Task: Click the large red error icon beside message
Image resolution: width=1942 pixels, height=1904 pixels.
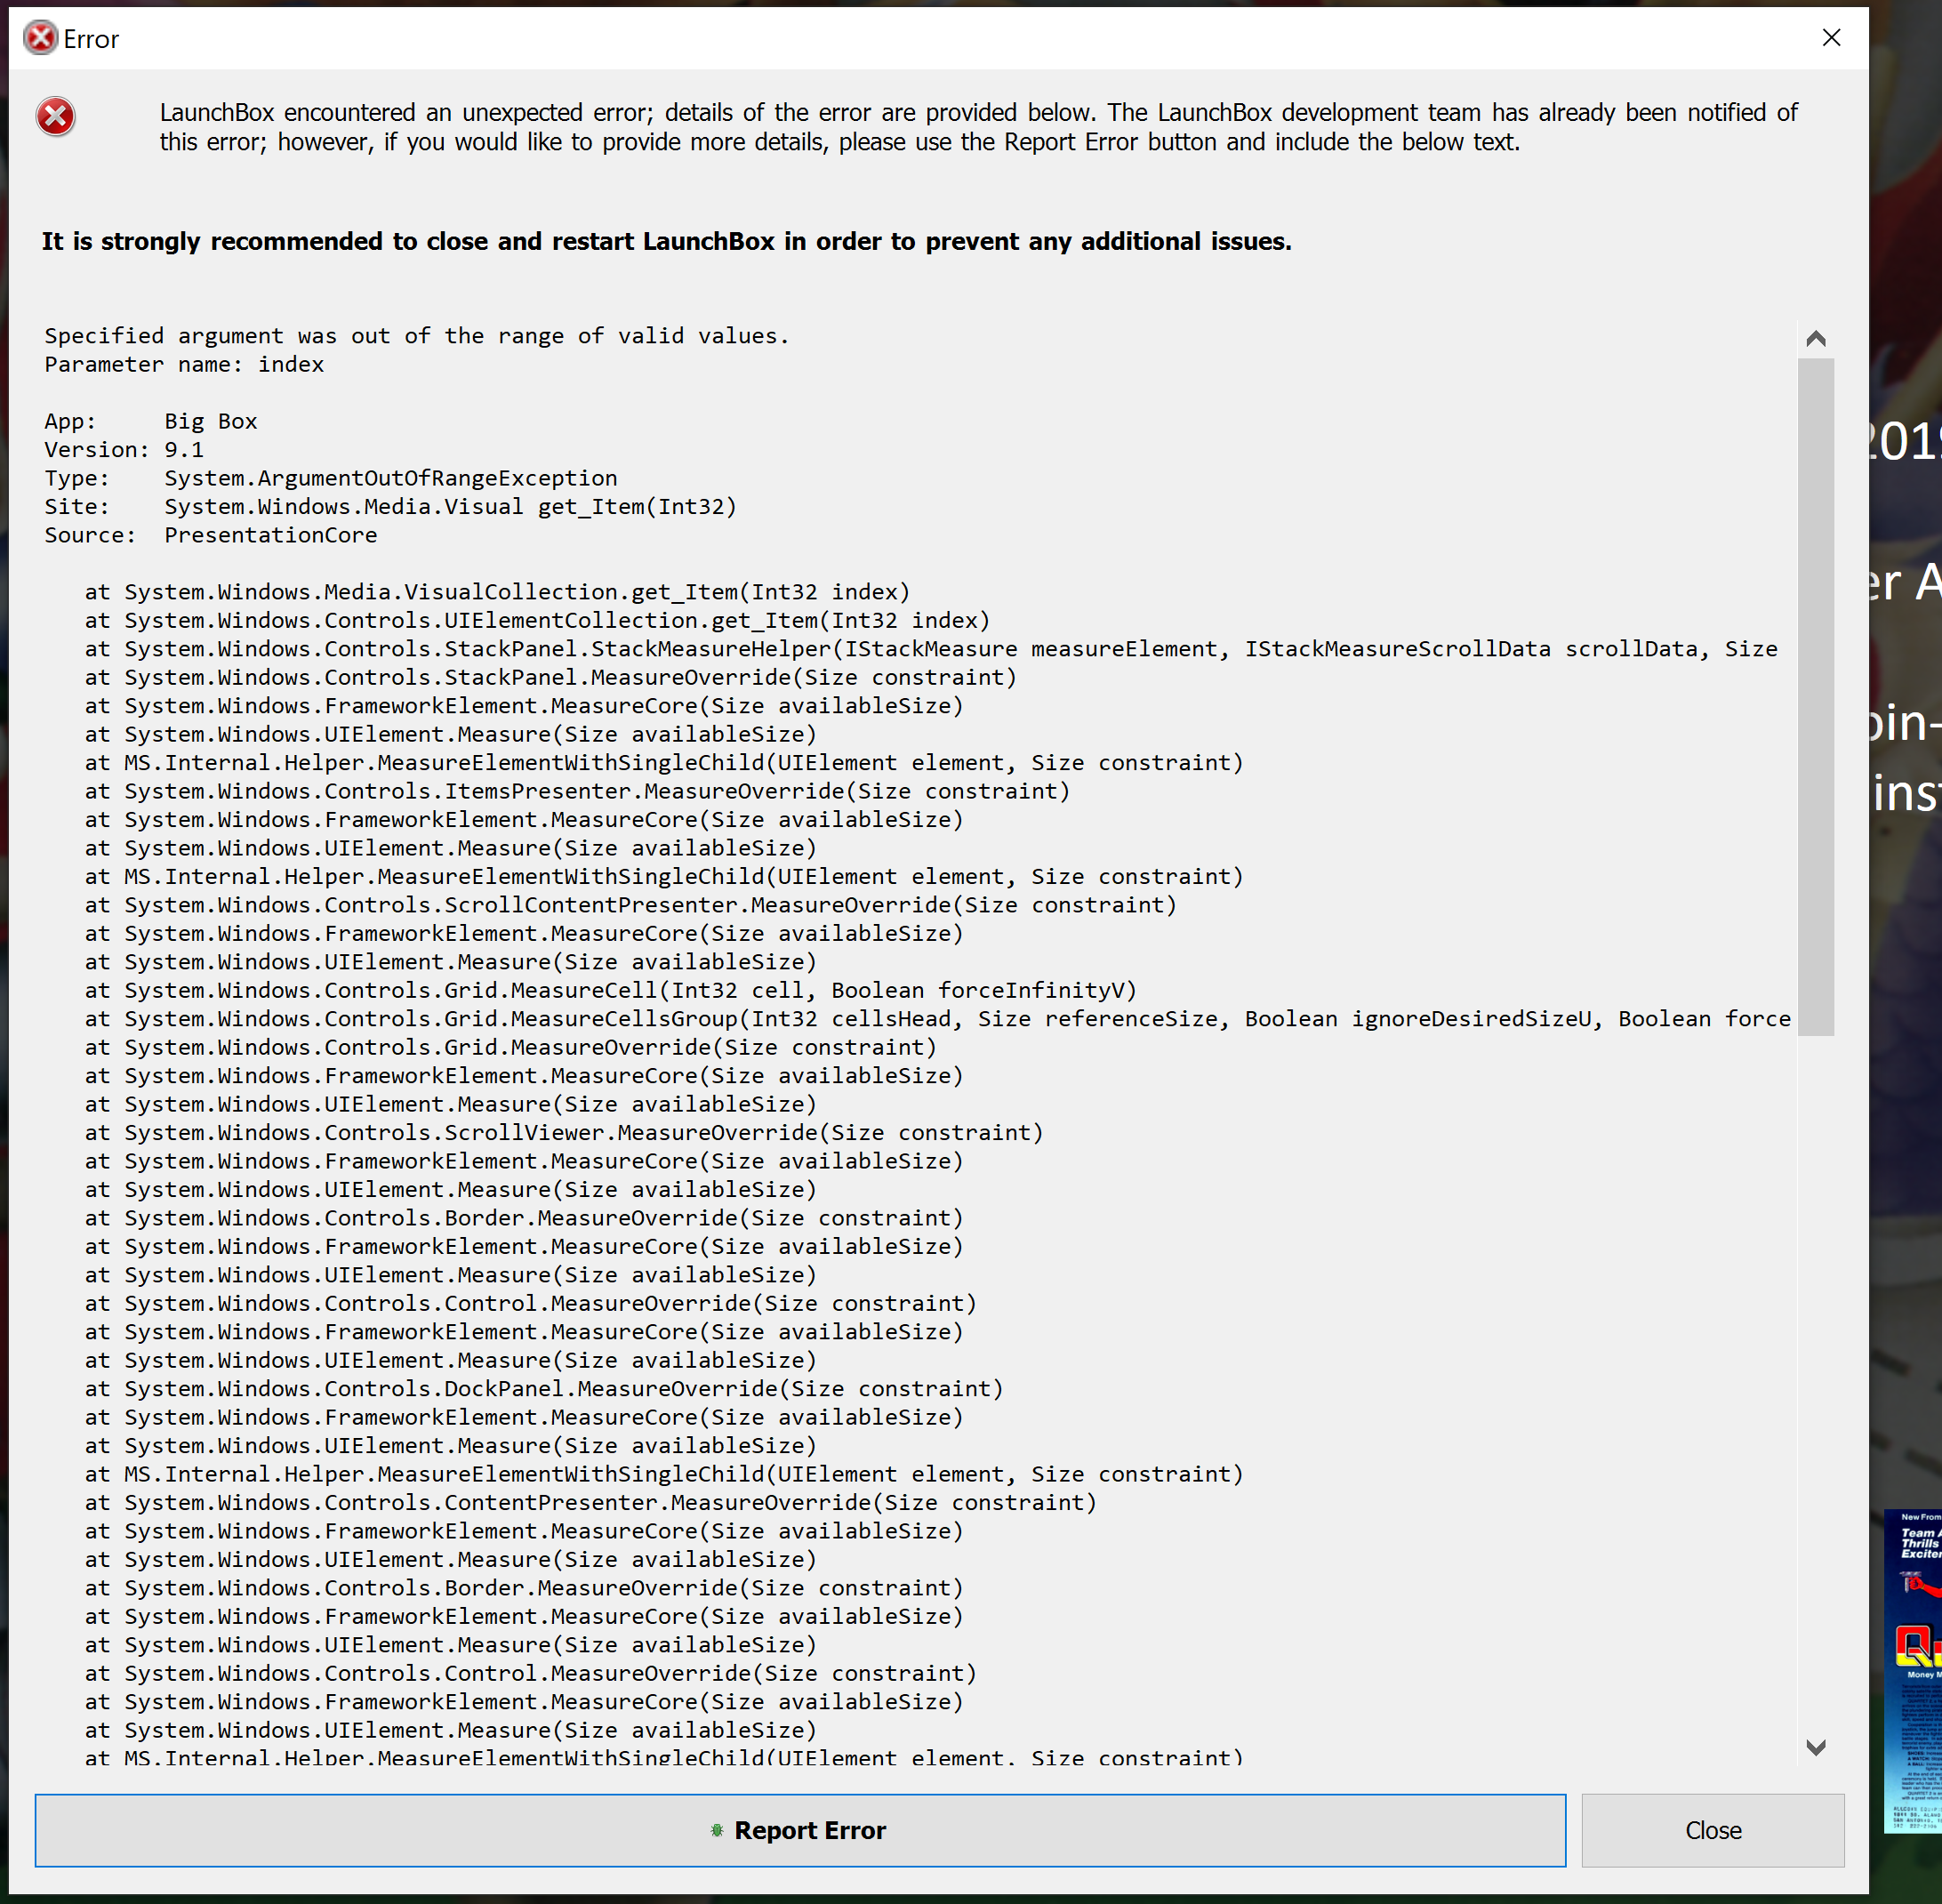Action: click(56, 117)
